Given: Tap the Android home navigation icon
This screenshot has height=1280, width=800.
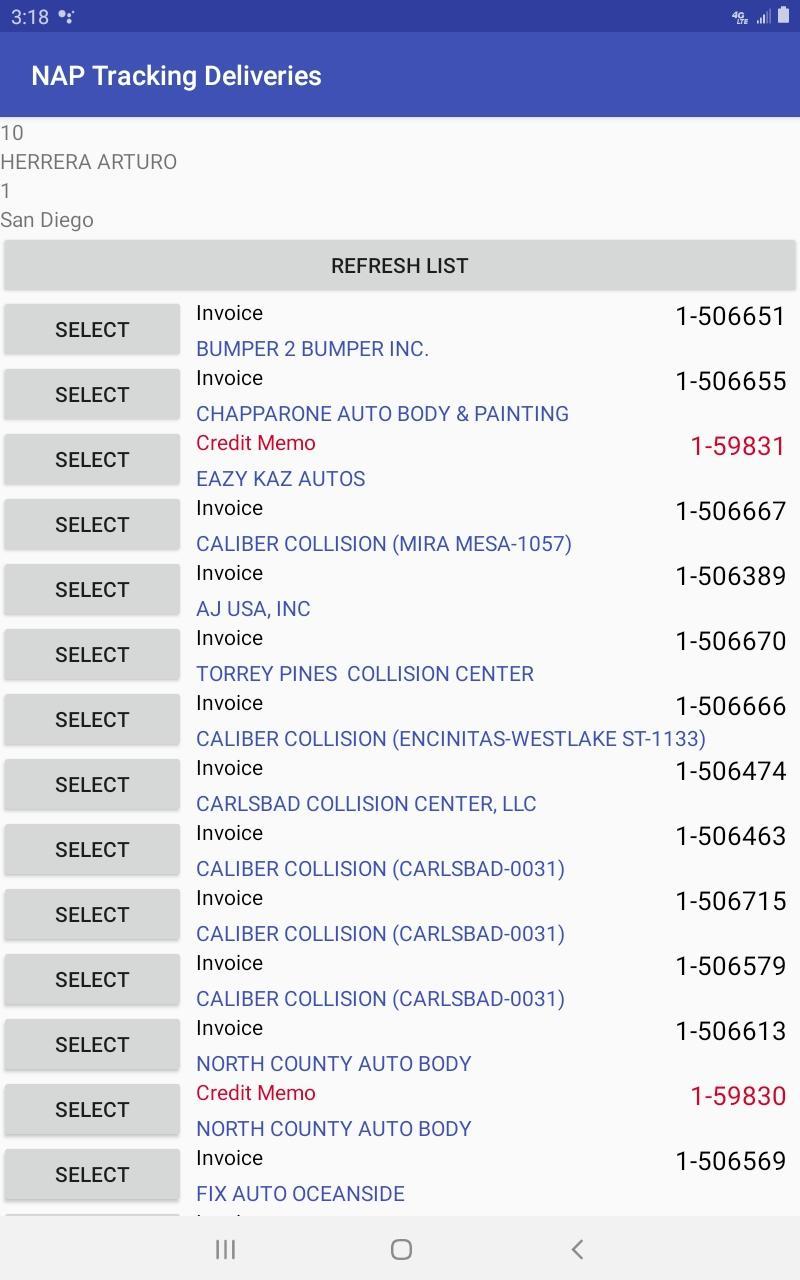Looking at the screenshot, I should [401, 1249].
